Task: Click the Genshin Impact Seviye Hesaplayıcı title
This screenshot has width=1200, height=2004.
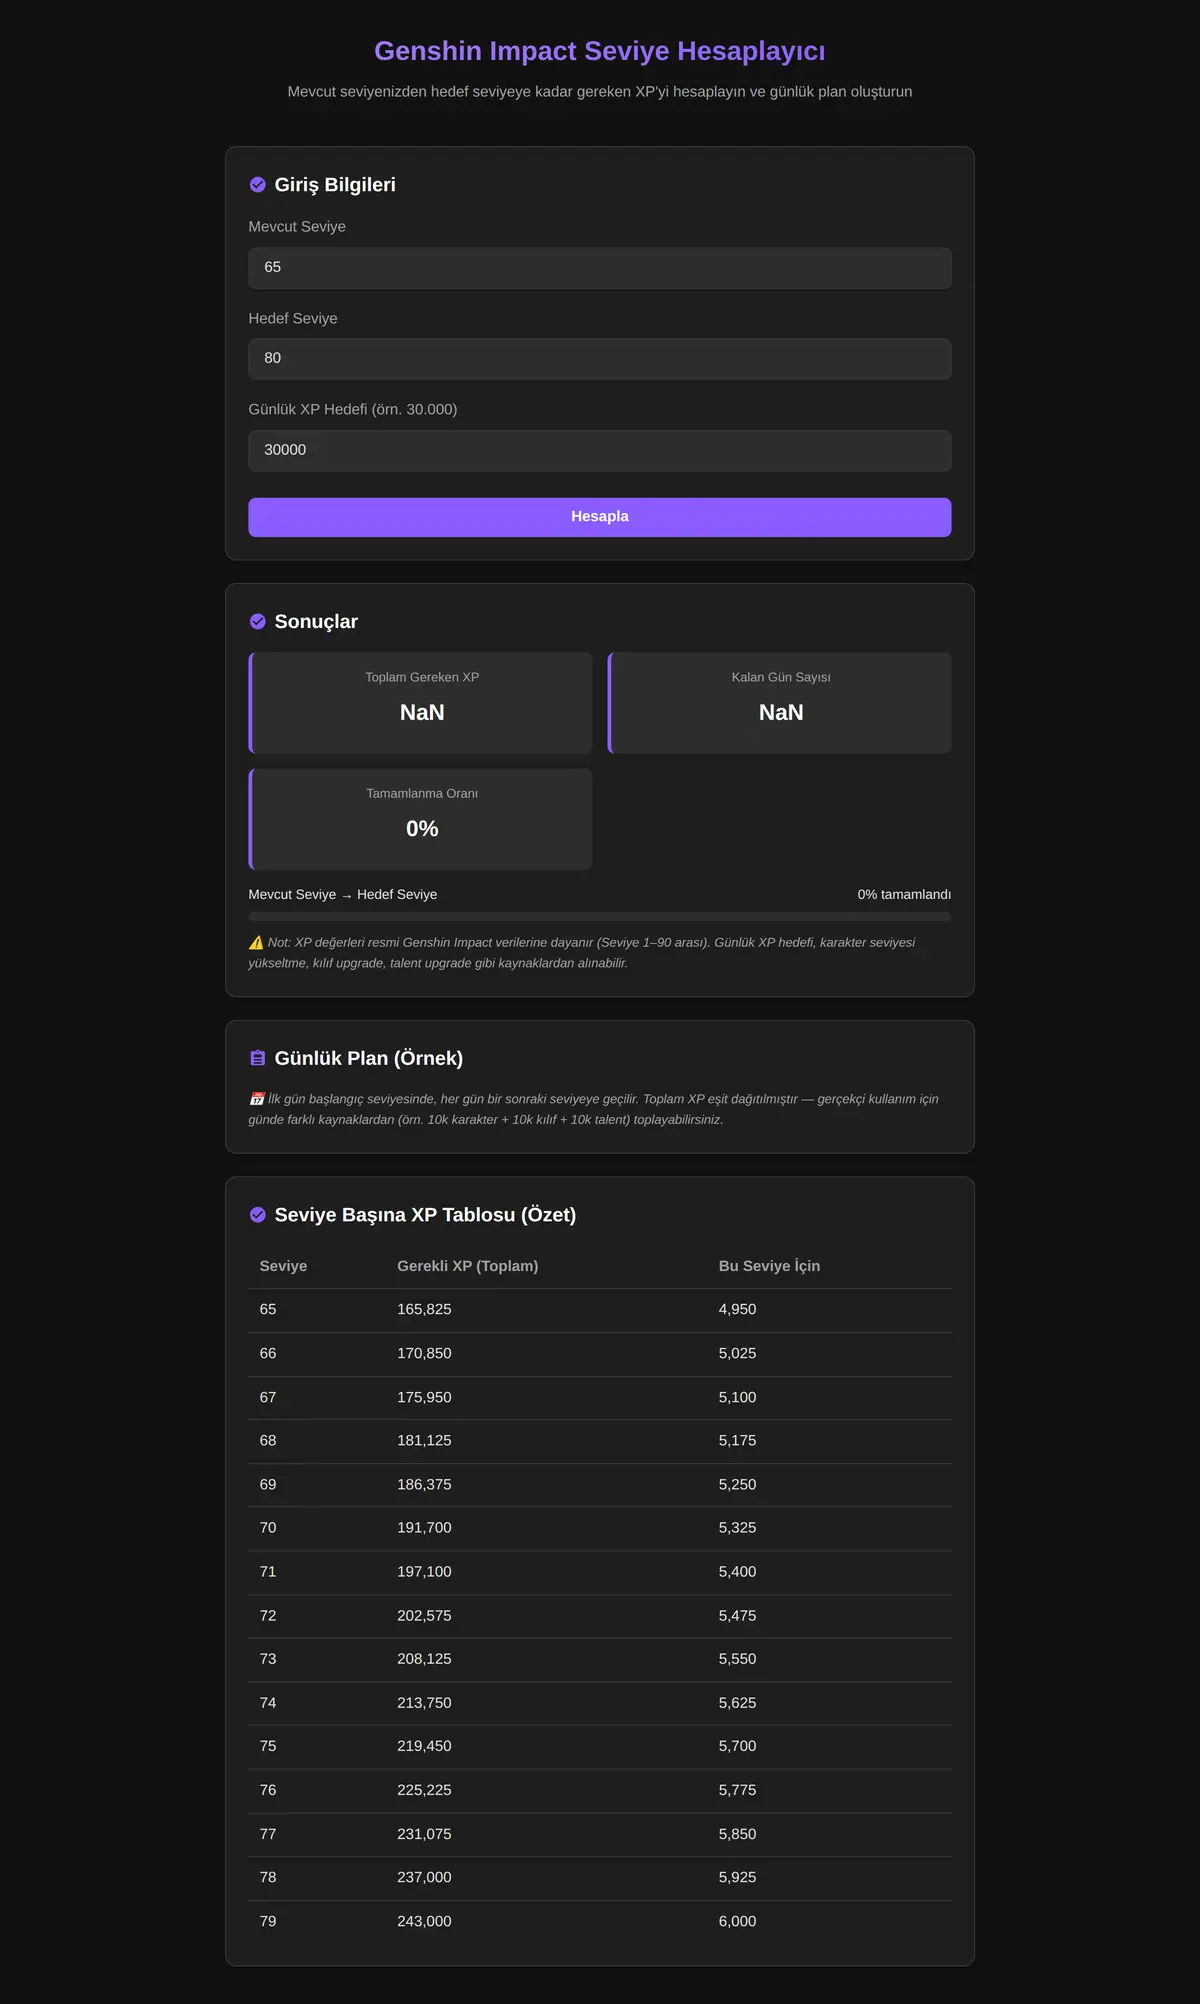Action: coord(600,51)
